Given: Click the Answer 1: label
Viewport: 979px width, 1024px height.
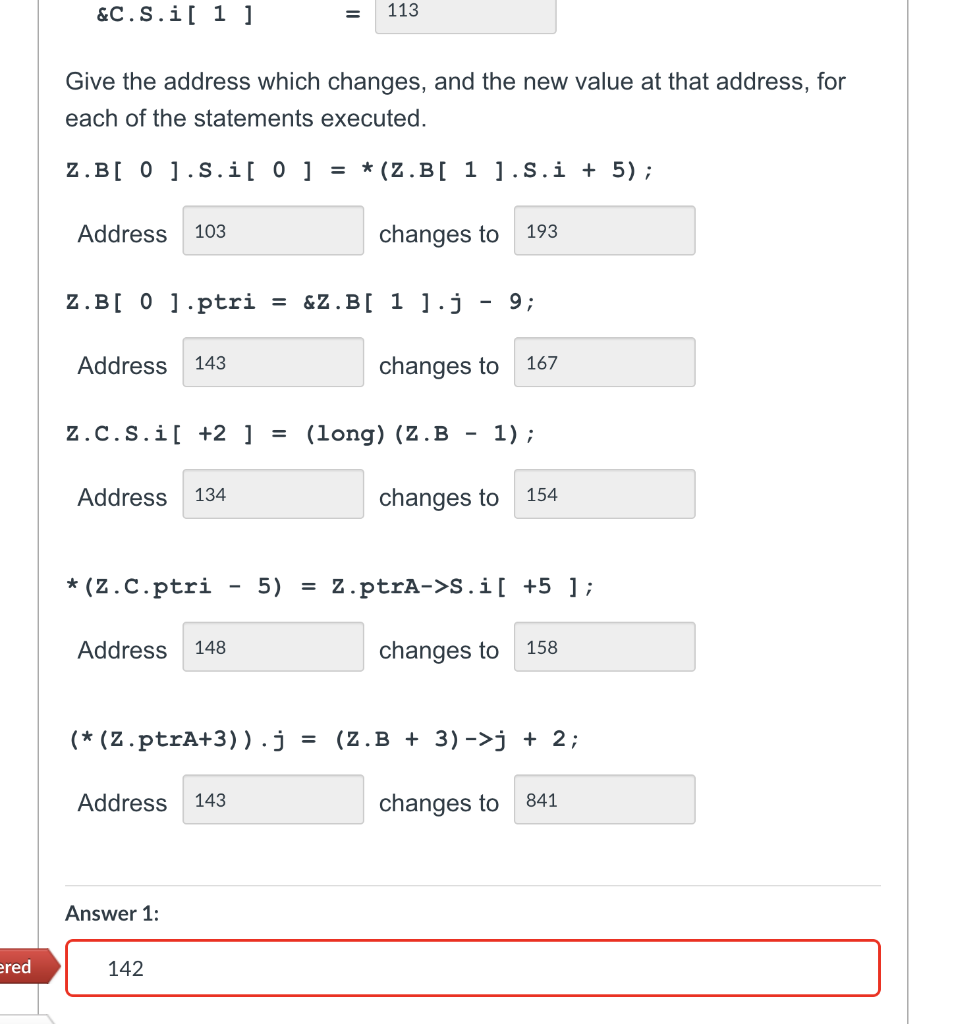Looking at the screenshot, I should 111,913.
